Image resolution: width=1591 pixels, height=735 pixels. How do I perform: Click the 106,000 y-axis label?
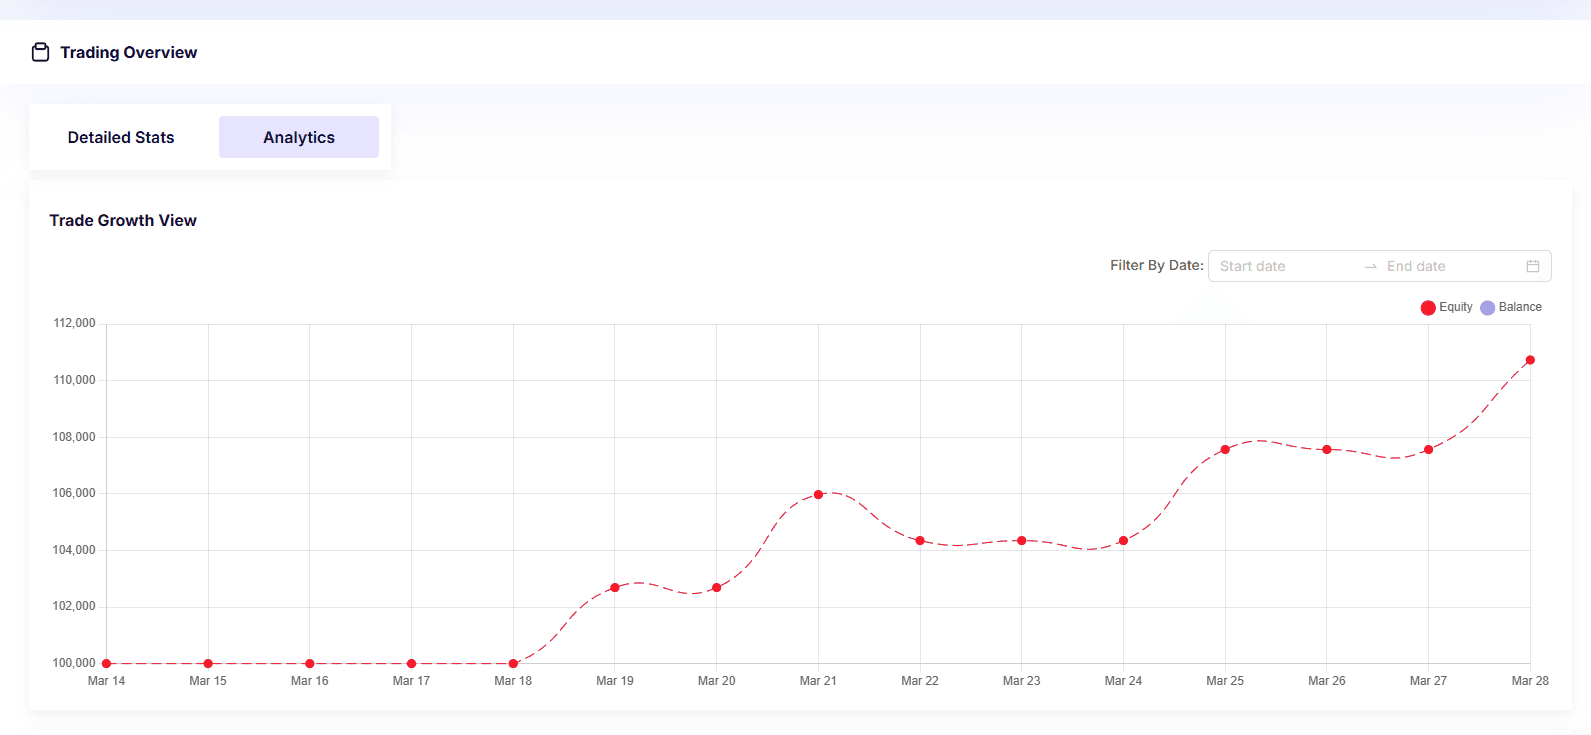point(75,493)
